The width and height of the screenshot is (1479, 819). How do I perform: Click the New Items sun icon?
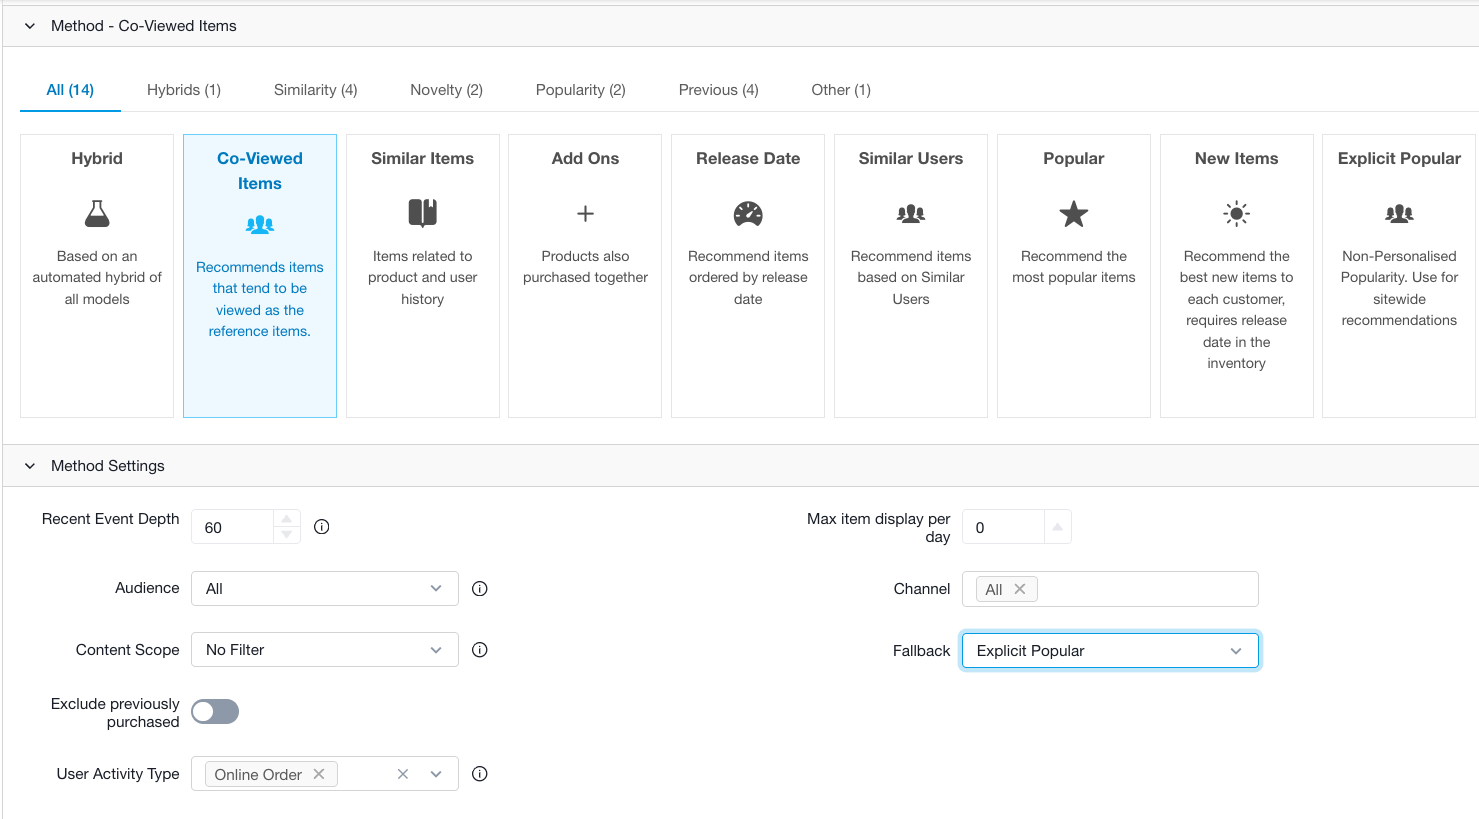(x=1237, y=213)
